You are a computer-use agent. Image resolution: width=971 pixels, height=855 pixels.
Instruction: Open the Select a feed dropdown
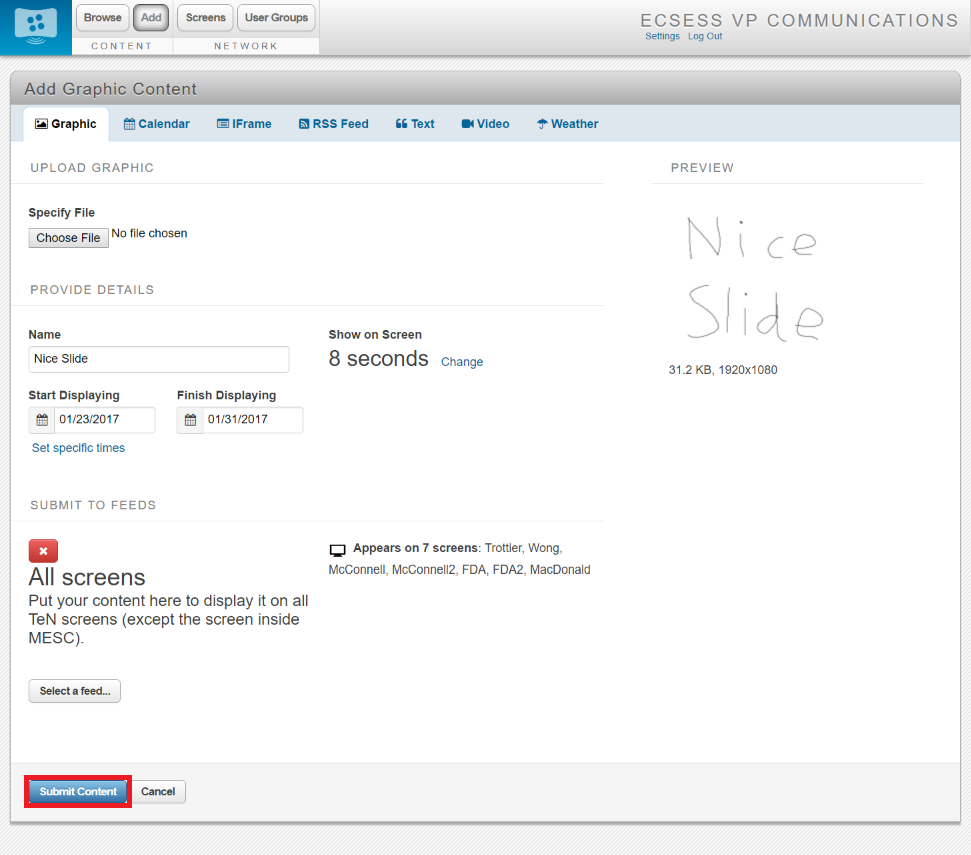click(75, 691)
